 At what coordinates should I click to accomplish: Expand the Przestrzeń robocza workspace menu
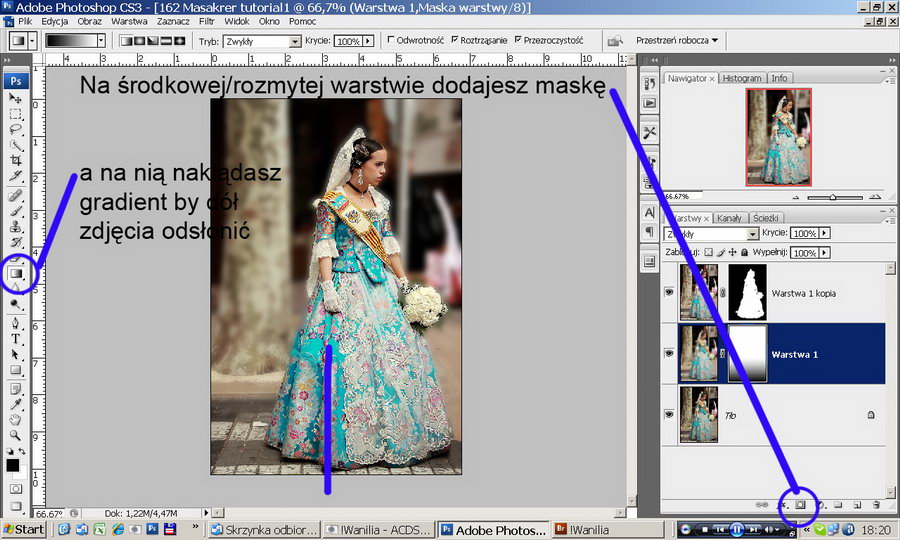pos(677,41)
